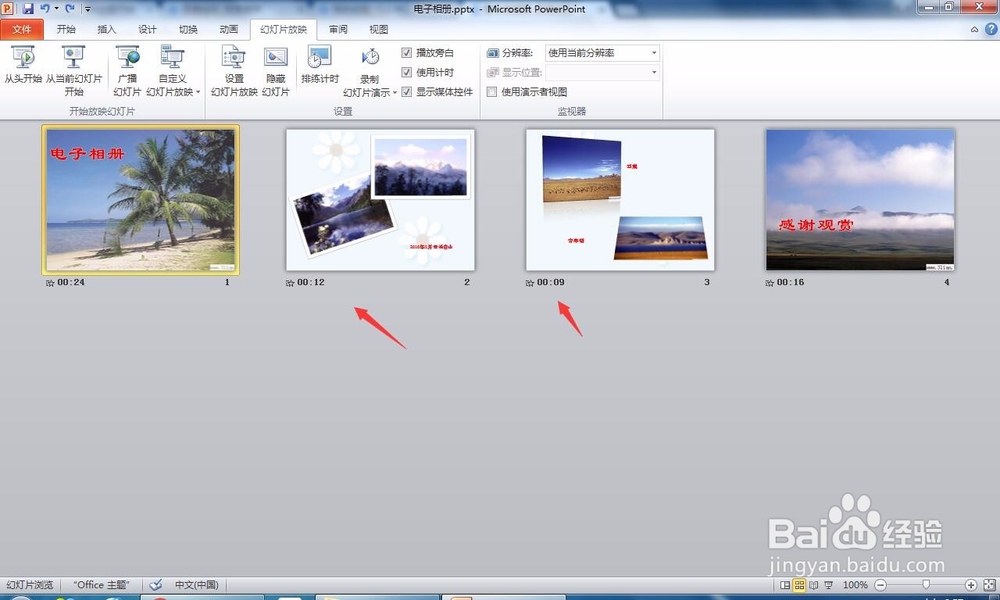Screen dimensions: 1000x600
Task: Click Slide Sorter view icon in status bar
Action: tap(799, 585)
